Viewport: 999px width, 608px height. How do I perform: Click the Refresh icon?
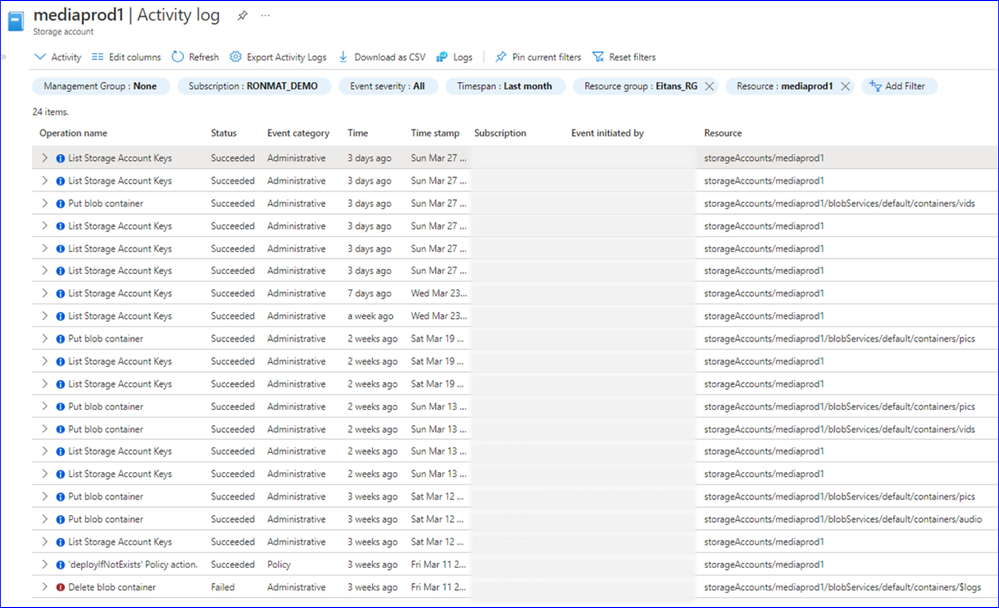(178, 57)
